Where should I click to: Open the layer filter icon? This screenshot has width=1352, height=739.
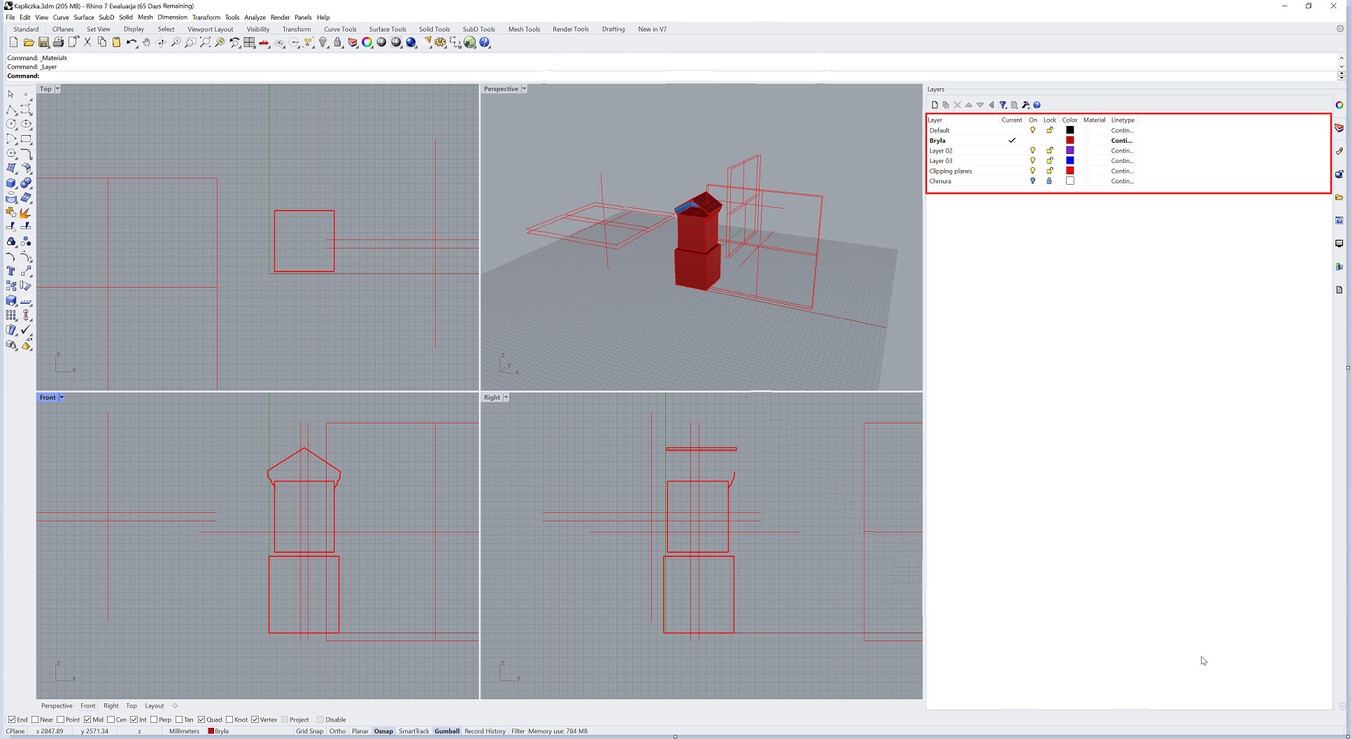tap(1003, 105)
